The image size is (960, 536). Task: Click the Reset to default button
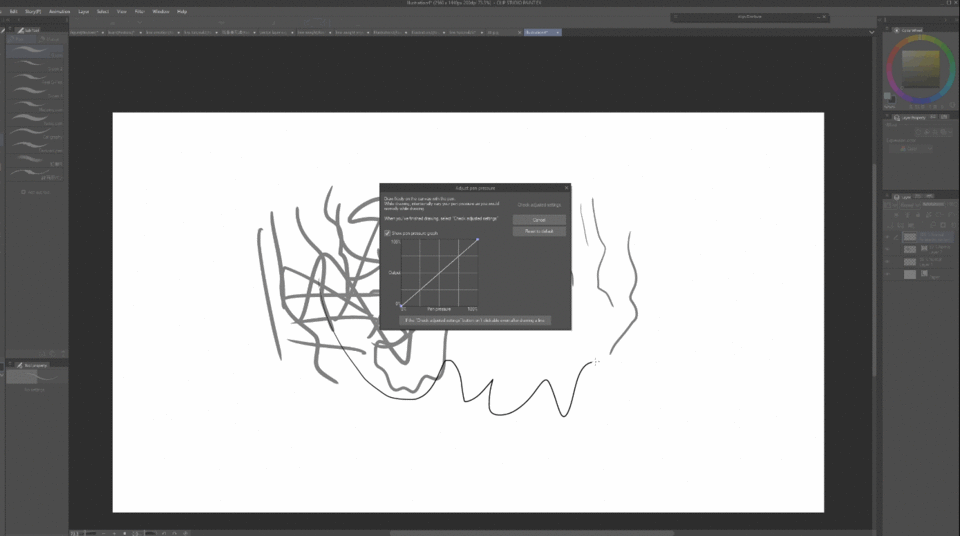(539, 232)
